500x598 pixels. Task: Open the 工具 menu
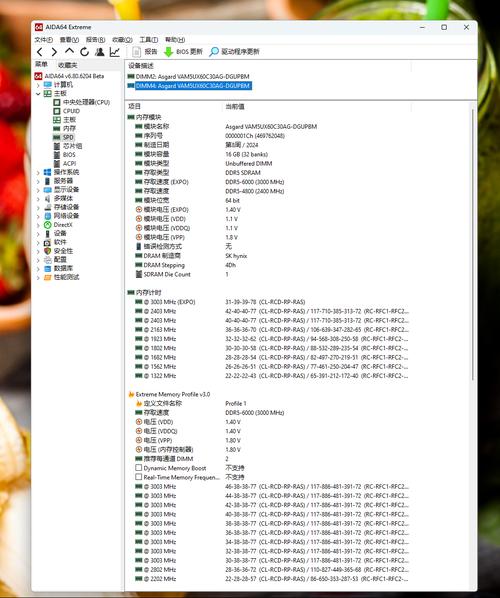coord(148,40)
